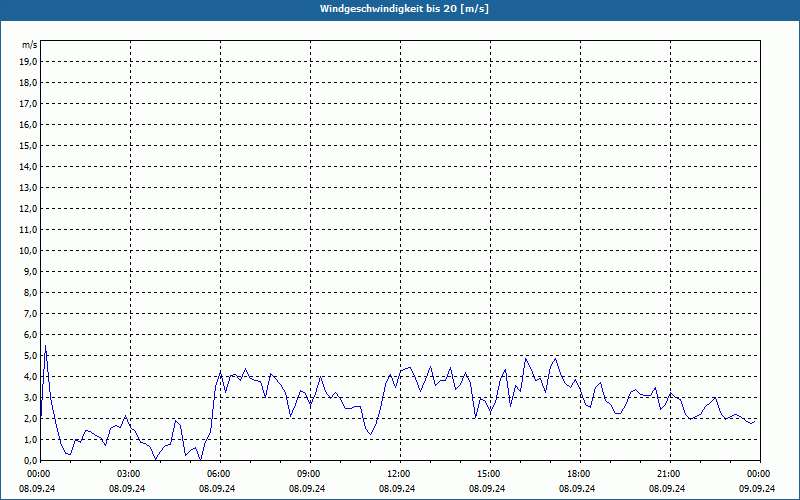This screenshot has height=500, width=800.
Task: Click the '03:00' time label
Action: click(x=131, y=474)
